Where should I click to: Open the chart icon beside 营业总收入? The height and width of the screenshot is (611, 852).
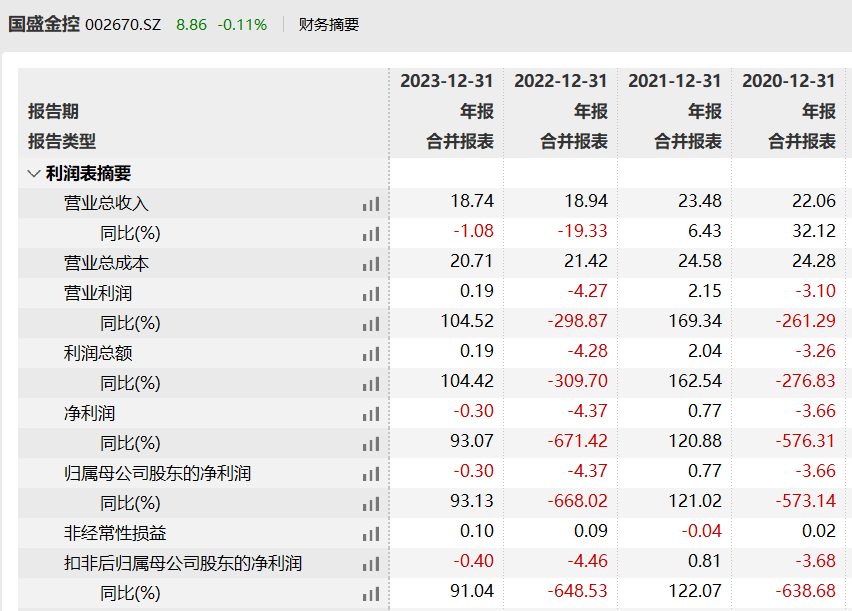pyautogui.click(x=370, y=203)
